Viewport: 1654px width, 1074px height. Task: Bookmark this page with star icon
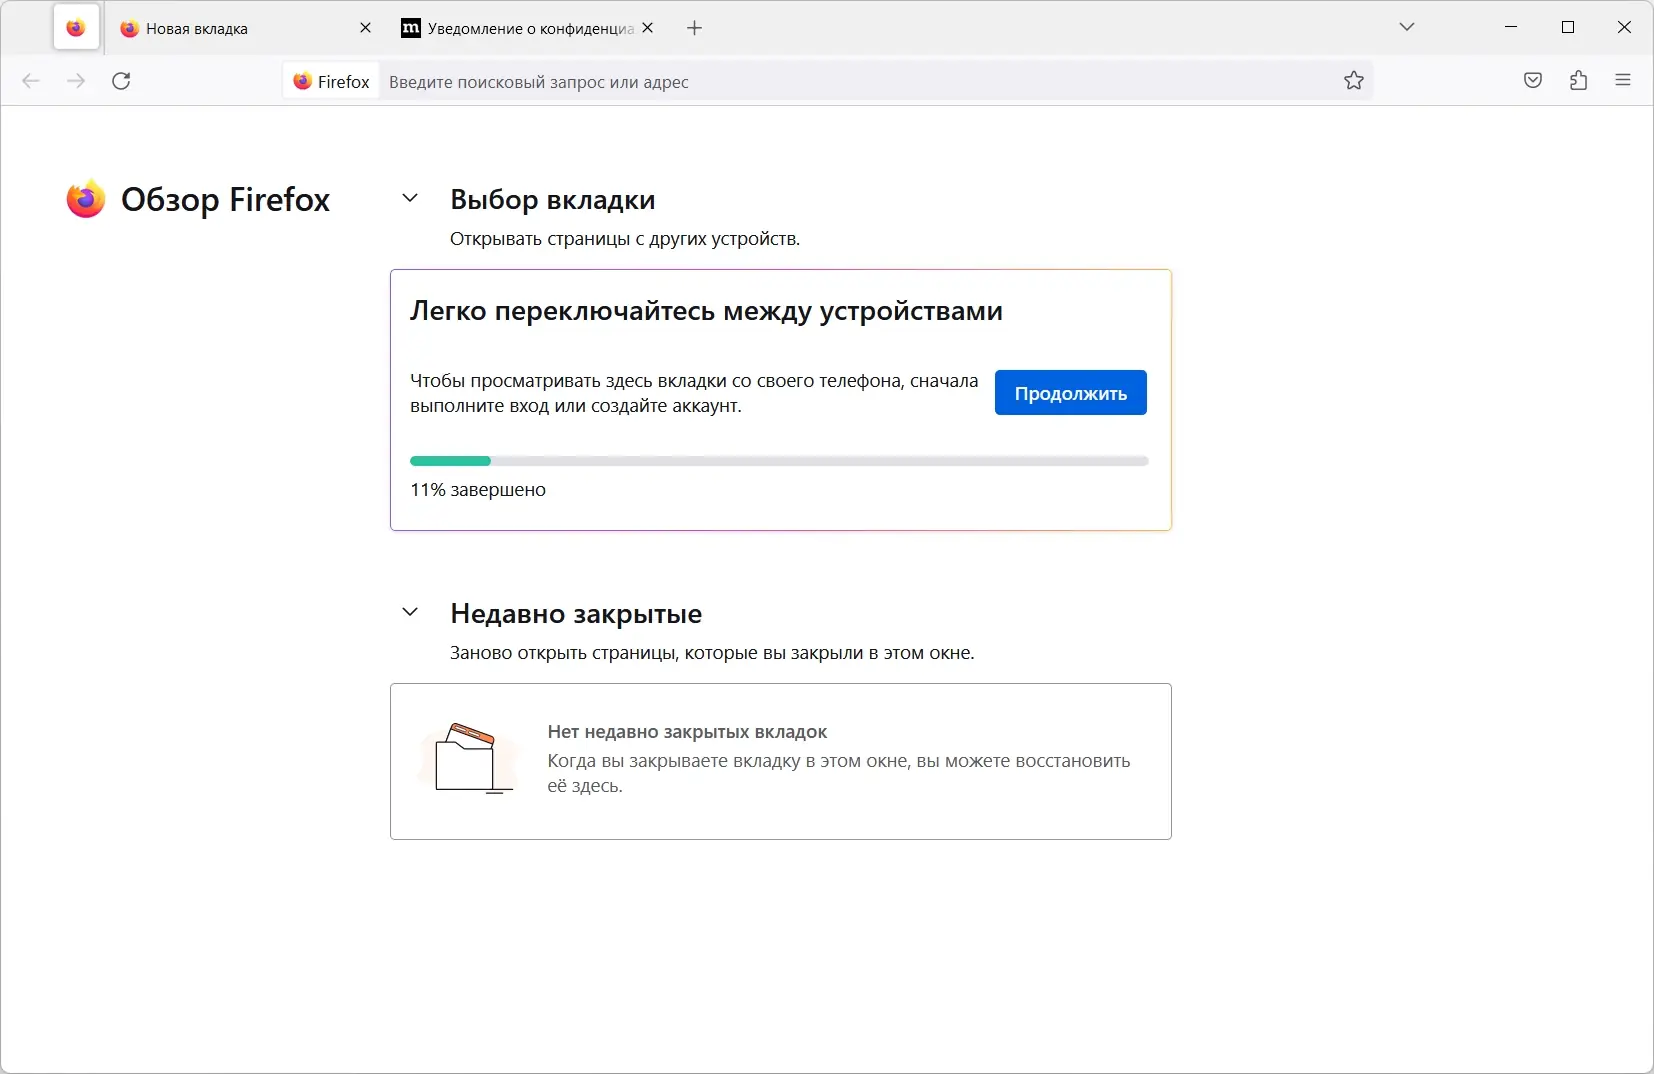tap(1354, 81)
